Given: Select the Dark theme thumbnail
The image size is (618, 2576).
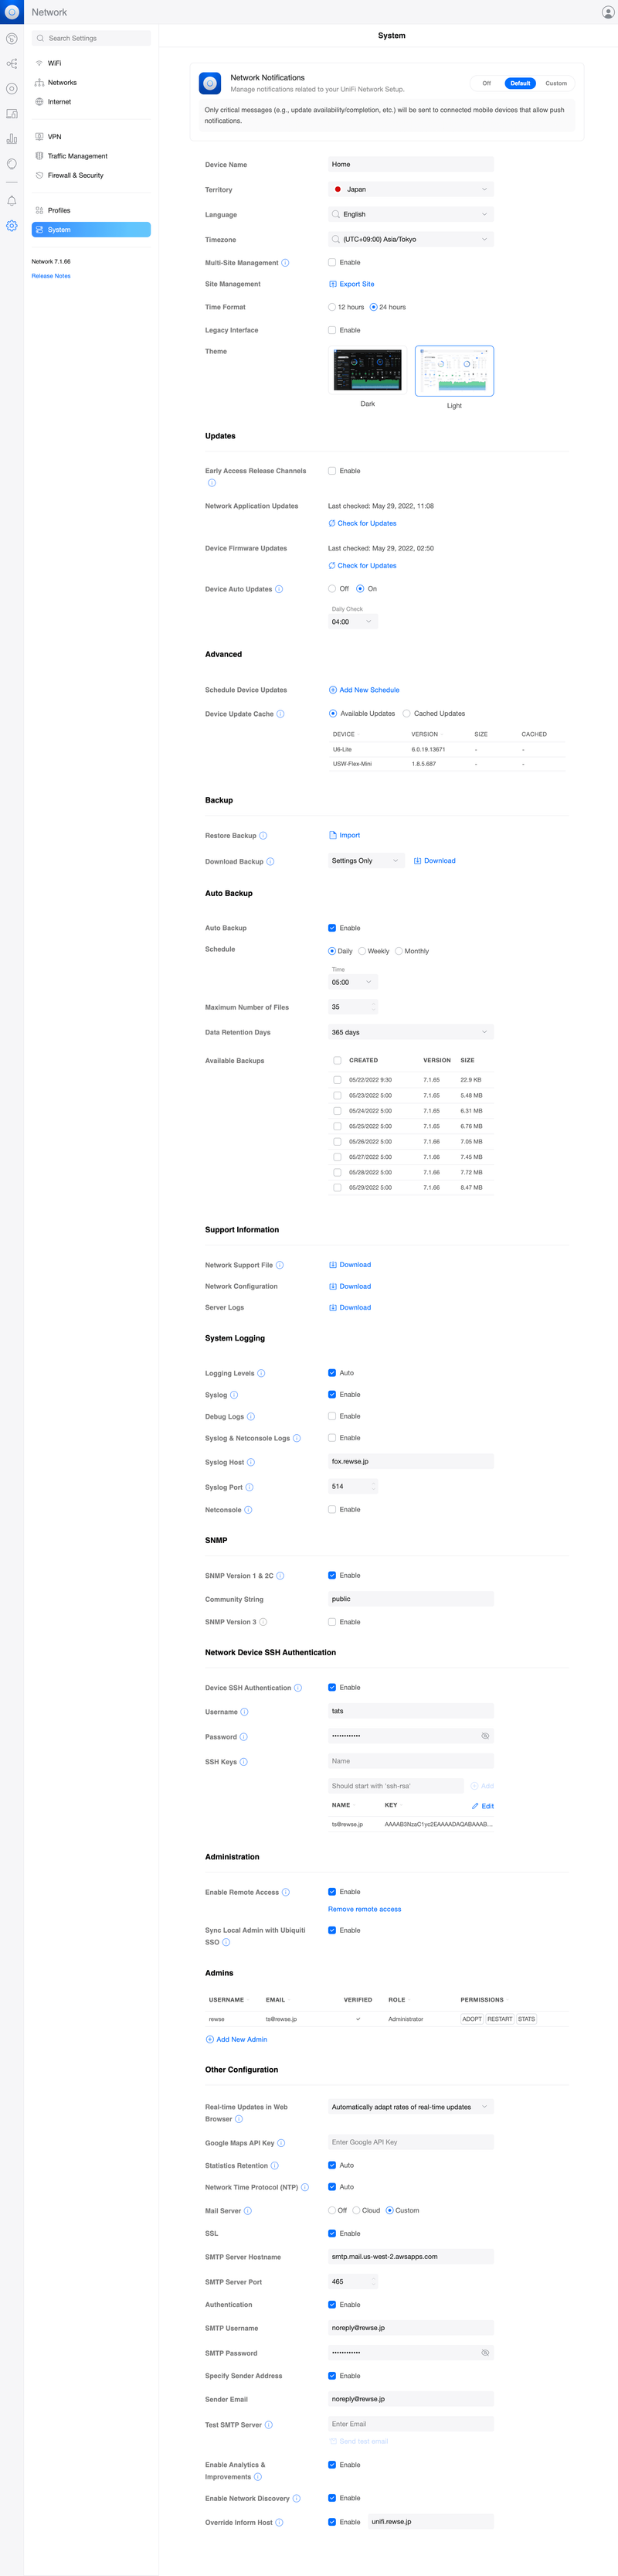Looking at the screenshot, I should tap(367, 371).
